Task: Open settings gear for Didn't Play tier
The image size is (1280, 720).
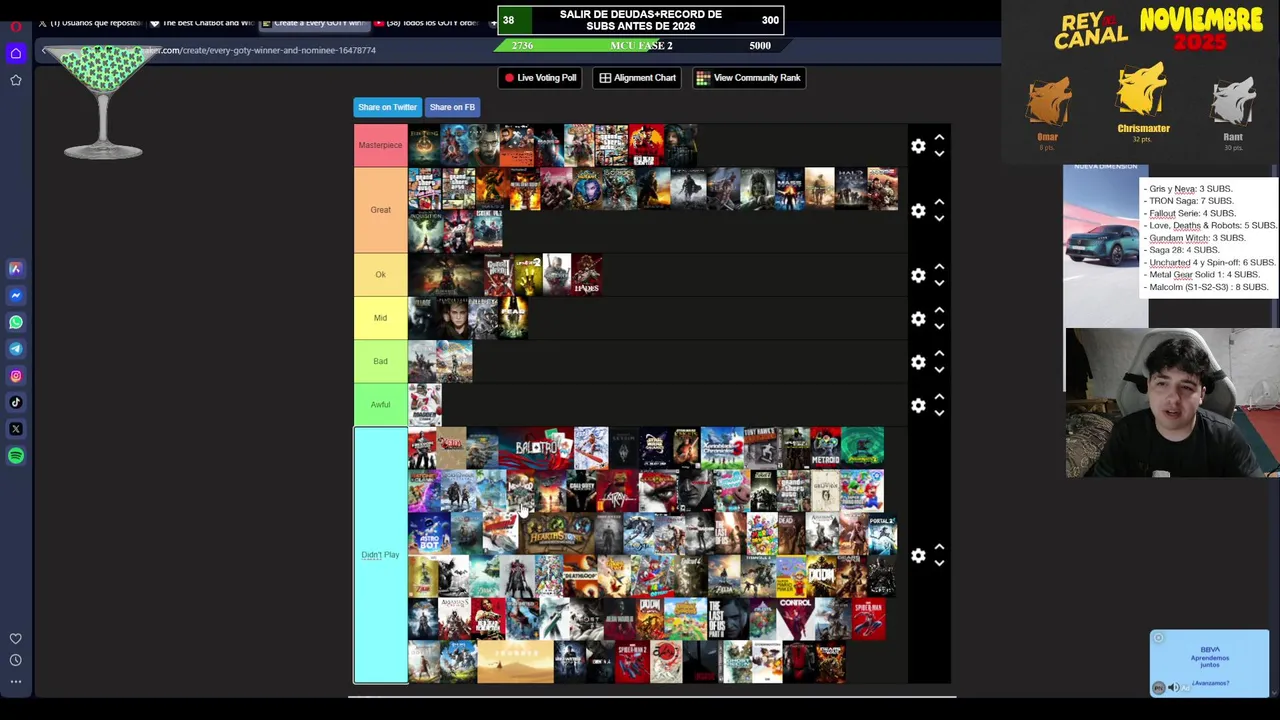Action: [x=918, y=555]
